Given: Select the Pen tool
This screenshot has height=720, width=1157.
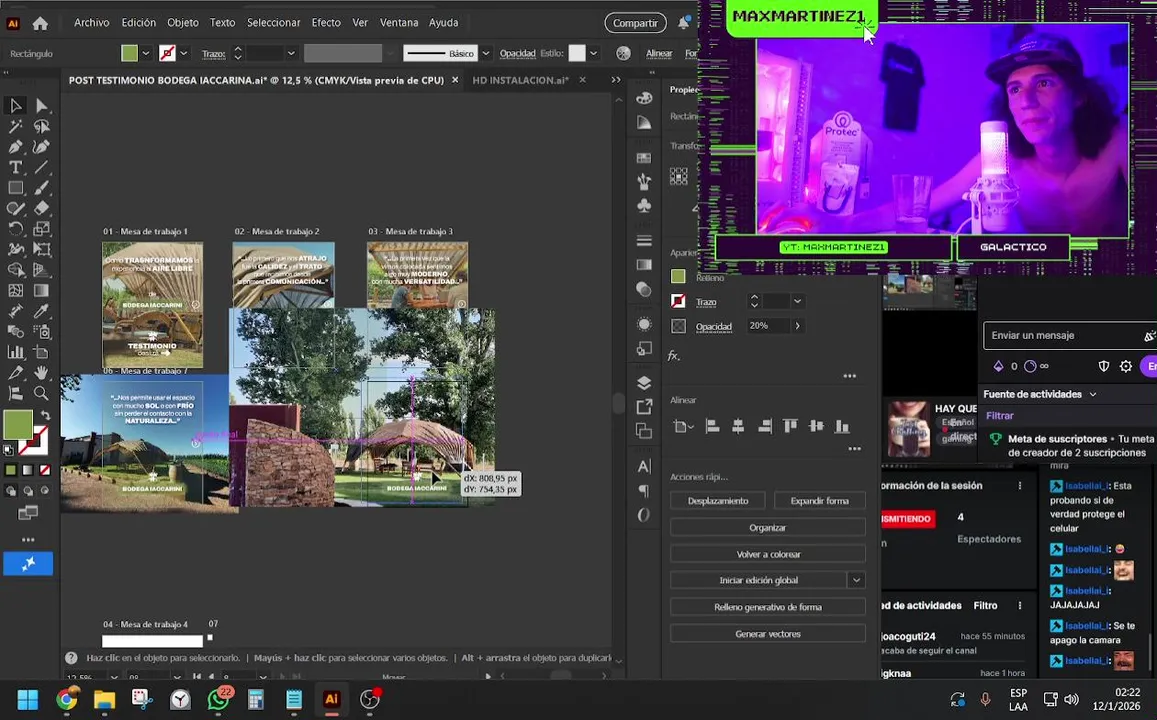Looking at the screenshot, I should pos(15,147).
